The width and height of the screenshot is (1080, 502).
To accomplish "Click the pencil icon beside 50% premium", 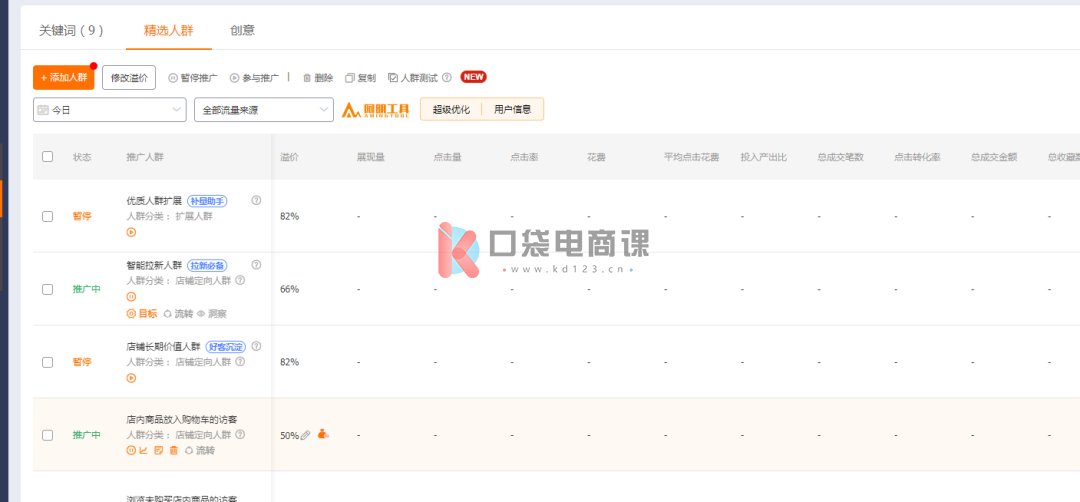I will point(306,435).
